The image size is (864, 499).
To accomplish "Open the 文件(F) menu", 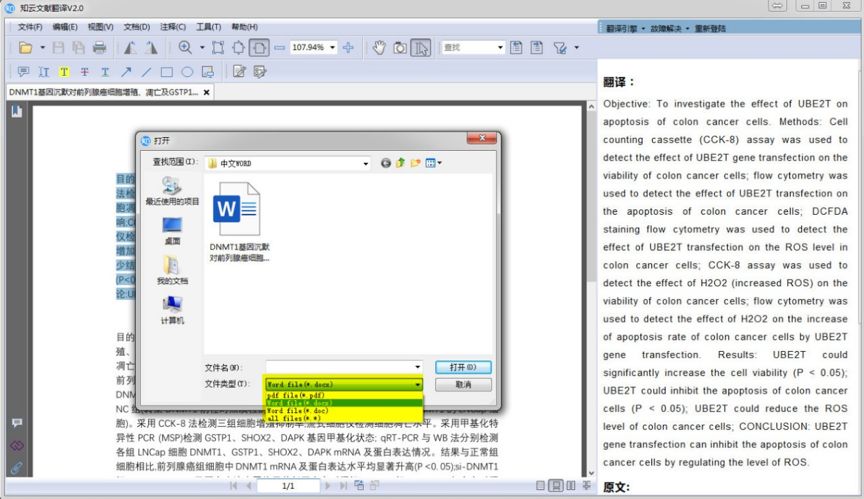I will tap(30, 27).
